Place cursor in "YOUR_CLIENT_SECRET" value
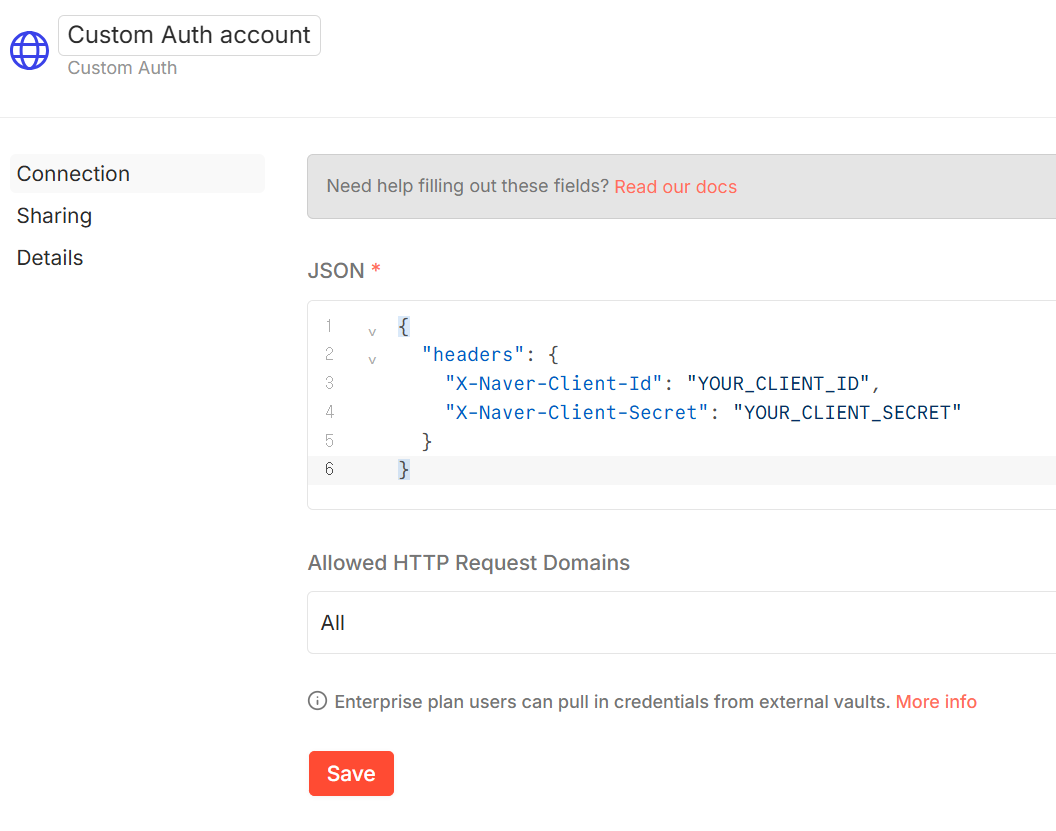The image size is (1056, 831). 846,412
